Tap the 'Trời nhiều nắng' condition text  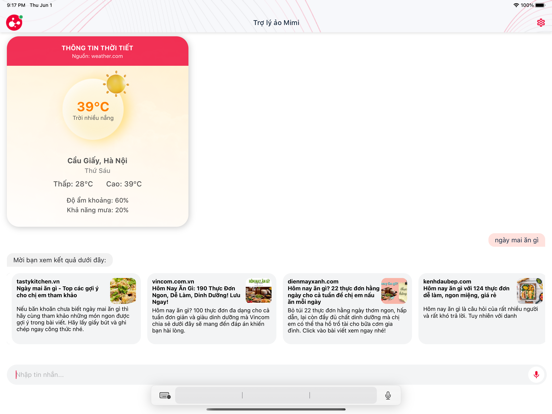point(93,118)
